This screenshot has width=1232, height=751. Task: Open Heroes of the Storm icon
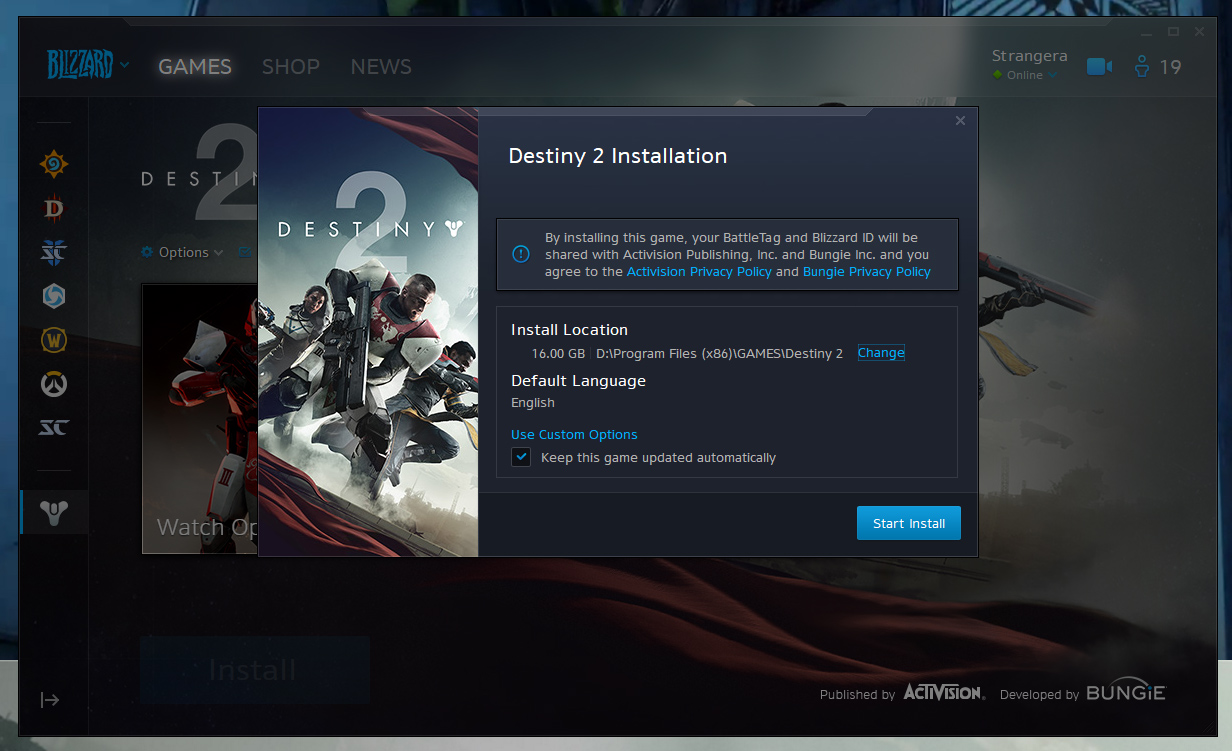[54, 296]
